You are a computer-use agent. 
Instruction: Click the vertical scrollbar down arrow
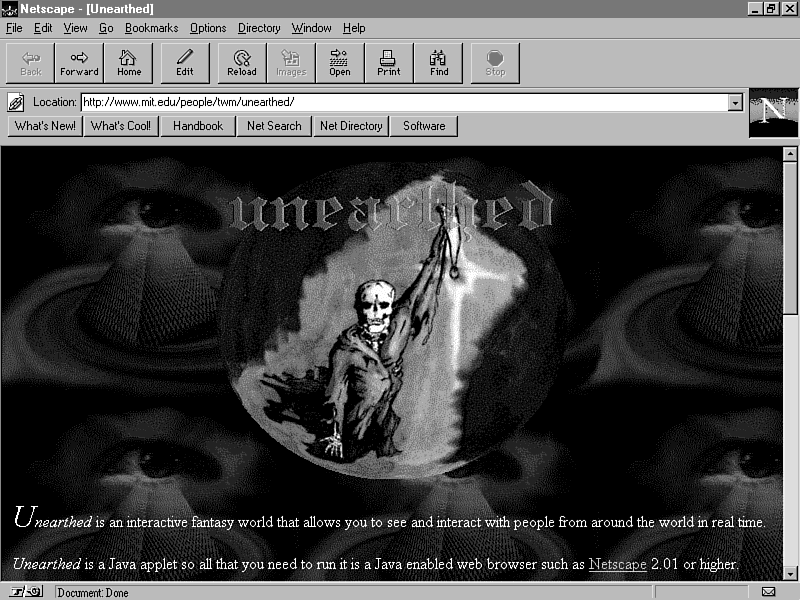(x=790, y=573)
